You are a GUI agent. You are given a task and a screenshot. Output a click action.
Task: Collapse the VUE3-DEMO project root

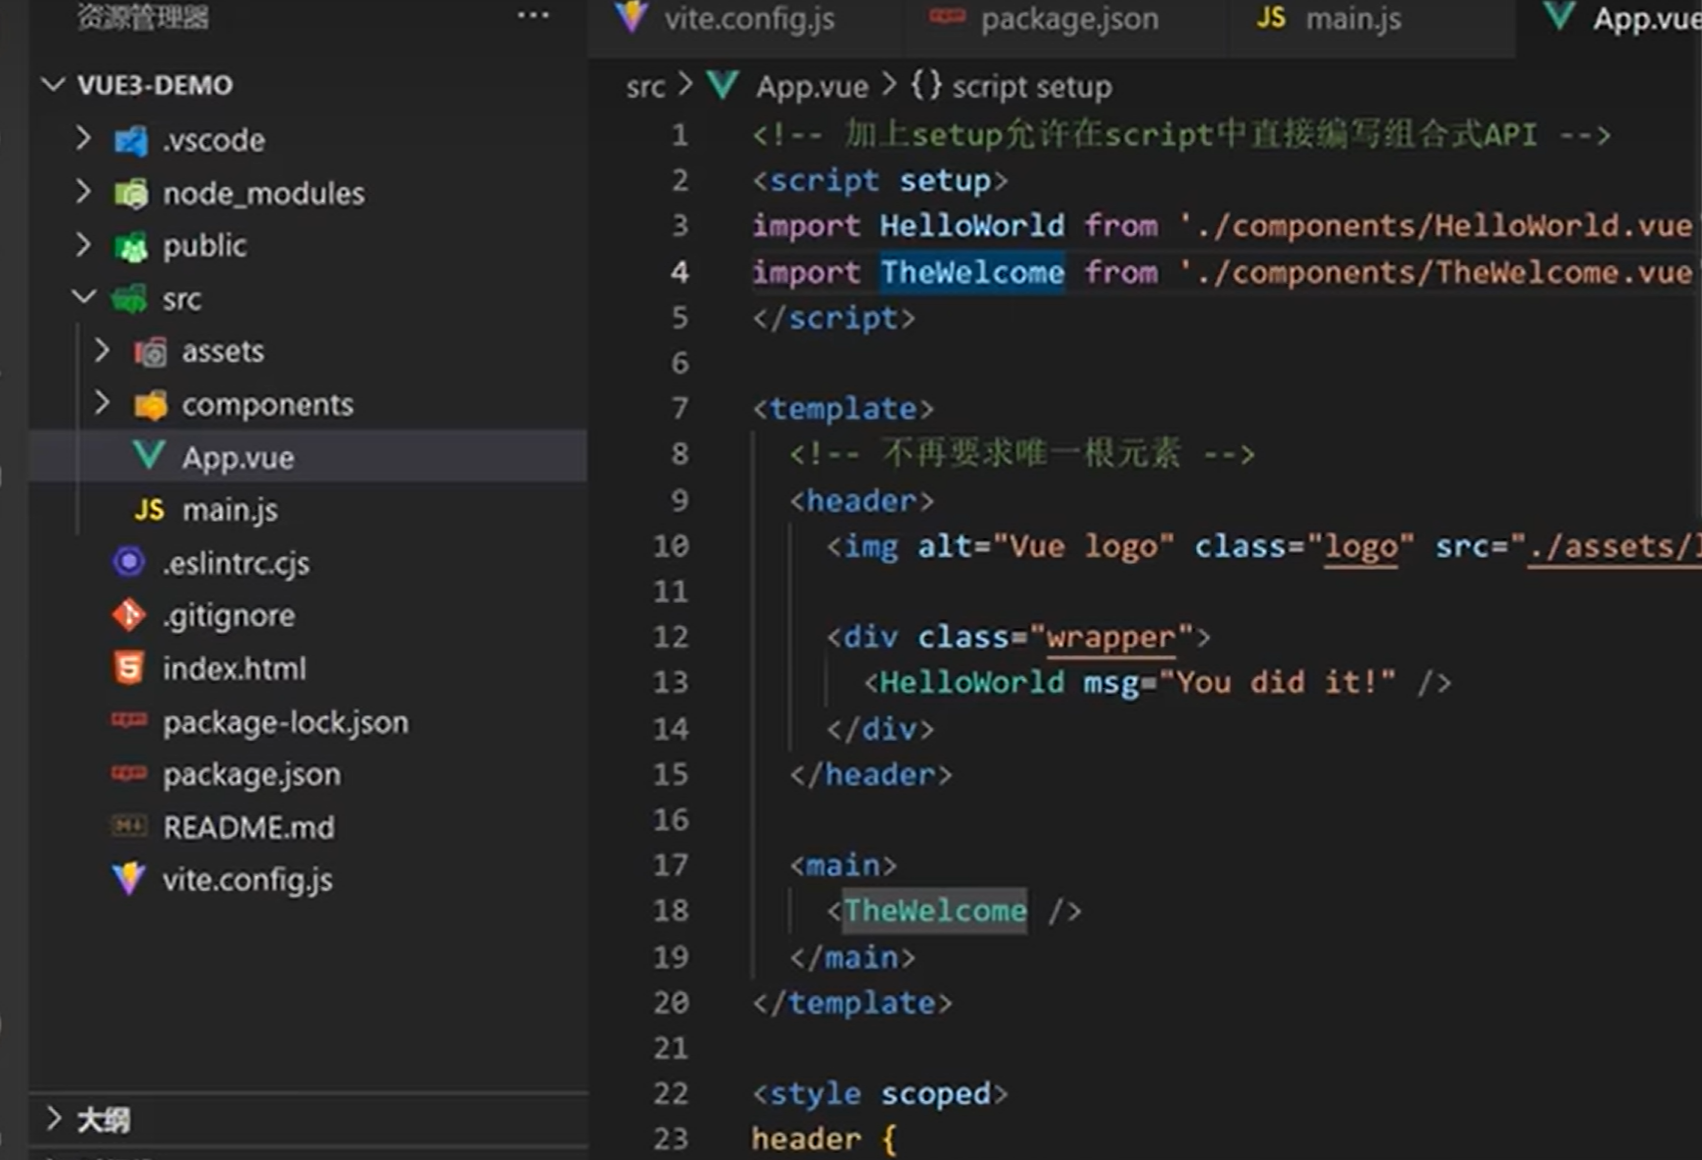point(54,85)
